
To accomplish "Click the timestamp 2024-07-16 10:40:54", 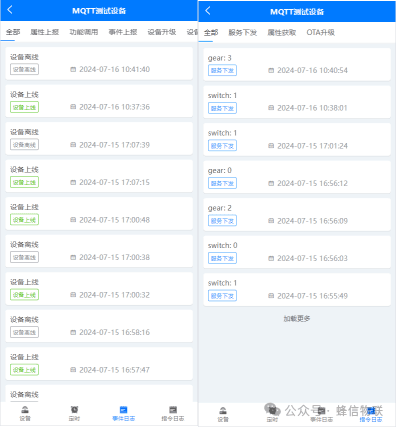I will (313, 70).
